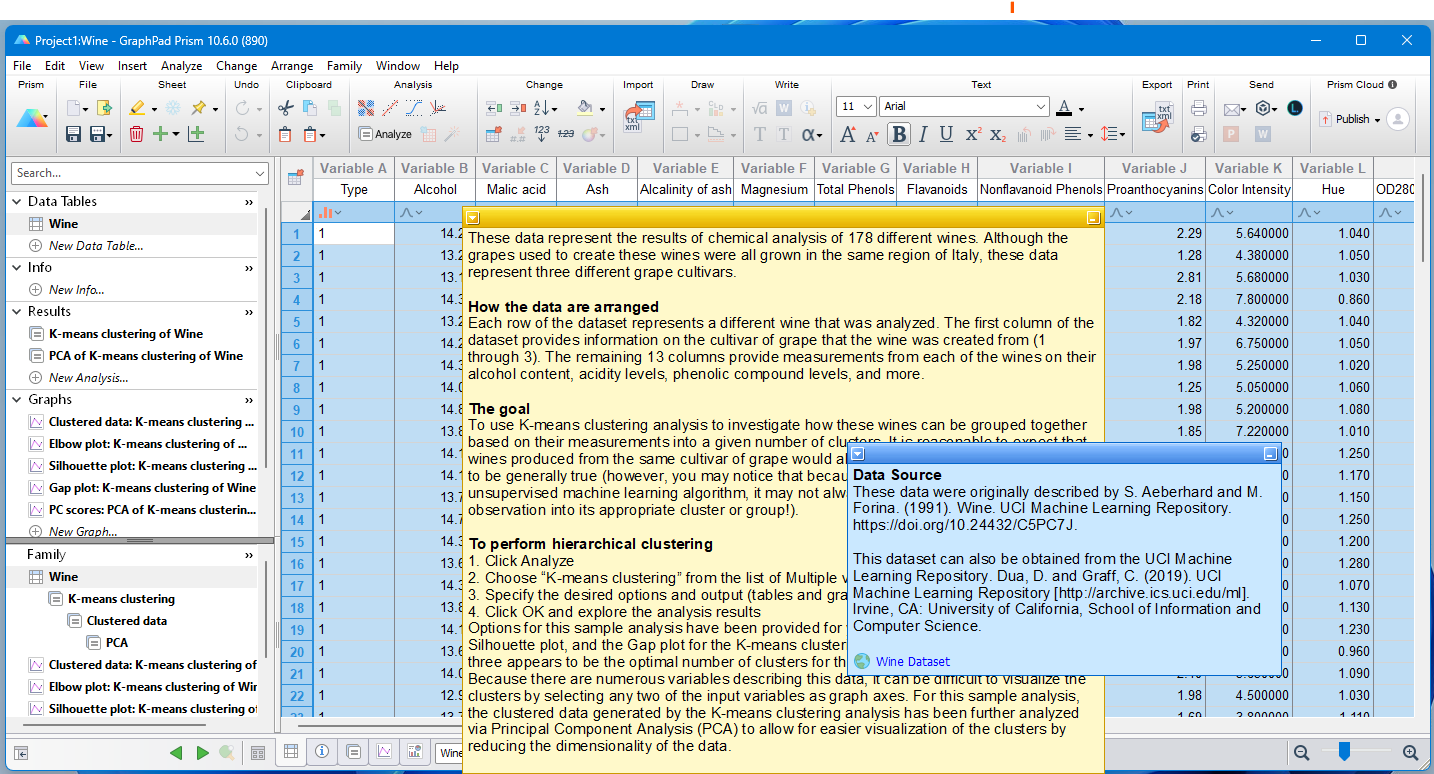
Task: Minimize the blue Data Source note
Action: tap(1270, 454)
